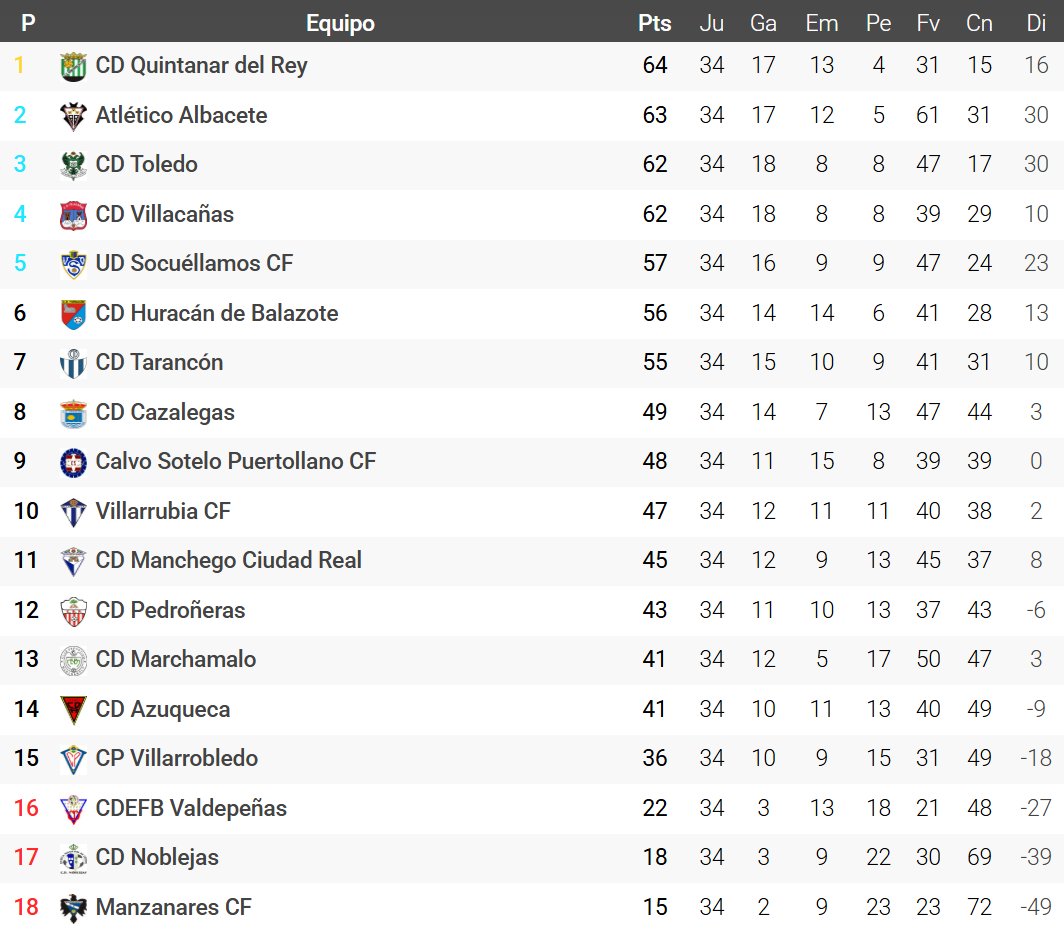Click the Manzanares CF crest icon
The image size is (1064, 931).
coord(73,908)
